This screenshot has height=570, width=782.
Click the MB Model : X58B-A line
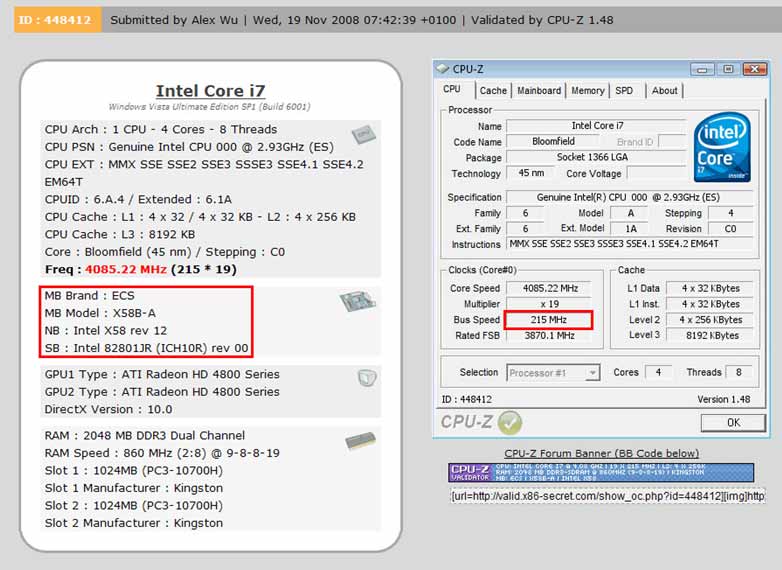(x=100, y=313)
